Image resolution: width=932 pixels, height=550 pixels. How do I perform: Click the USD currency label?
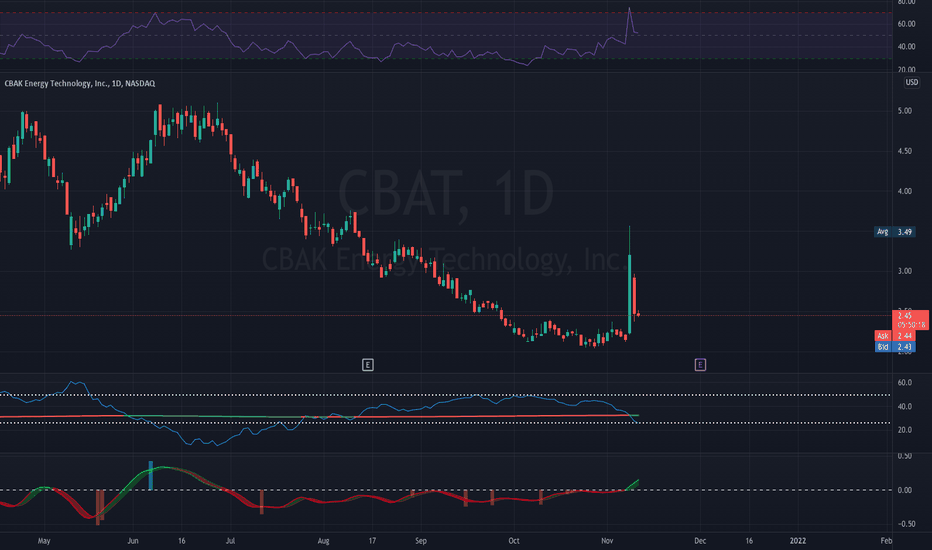(x=911, y=82)
